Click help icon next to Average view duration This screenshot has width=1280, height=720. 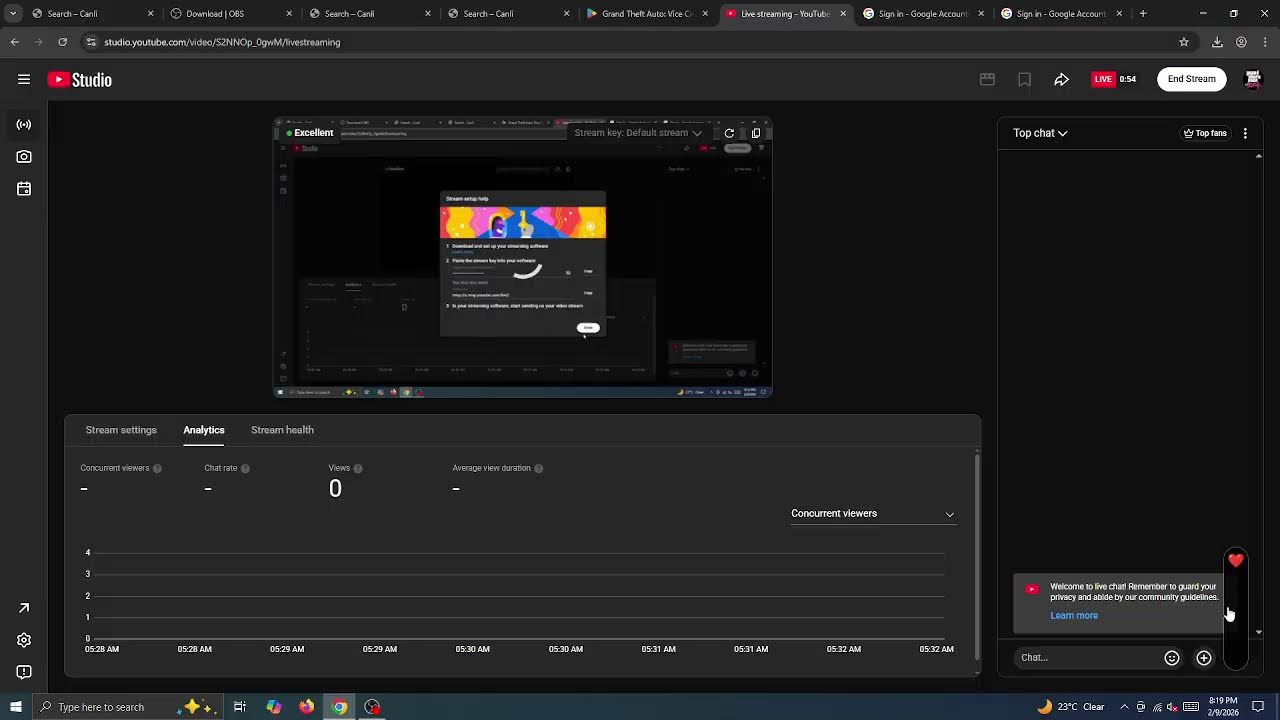pyautogui.click(x=538, y=468)
